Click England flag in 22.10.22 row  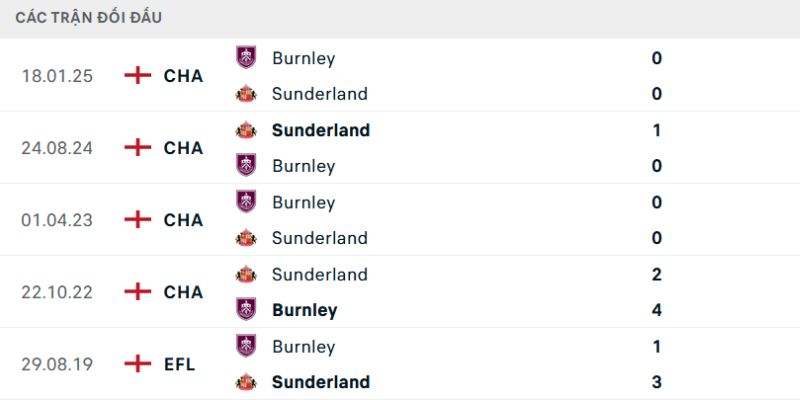(137, 292)
